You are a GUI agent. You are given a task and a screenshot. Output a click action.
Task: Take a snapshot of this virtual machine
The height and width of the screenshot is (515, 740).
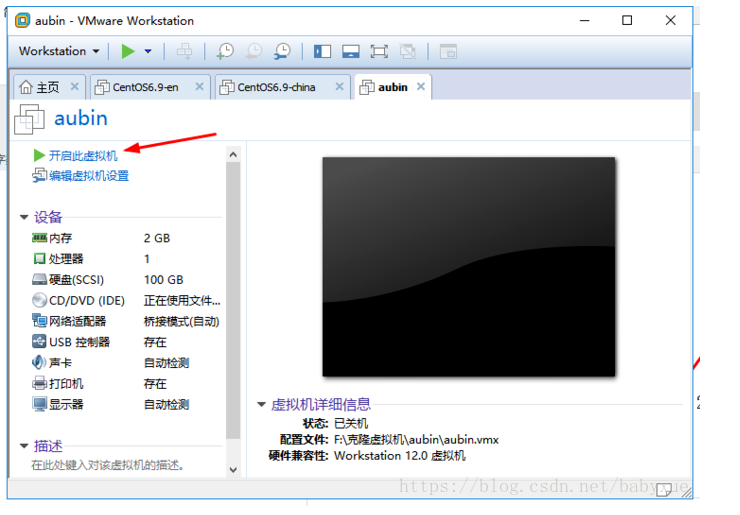point(225,51)
